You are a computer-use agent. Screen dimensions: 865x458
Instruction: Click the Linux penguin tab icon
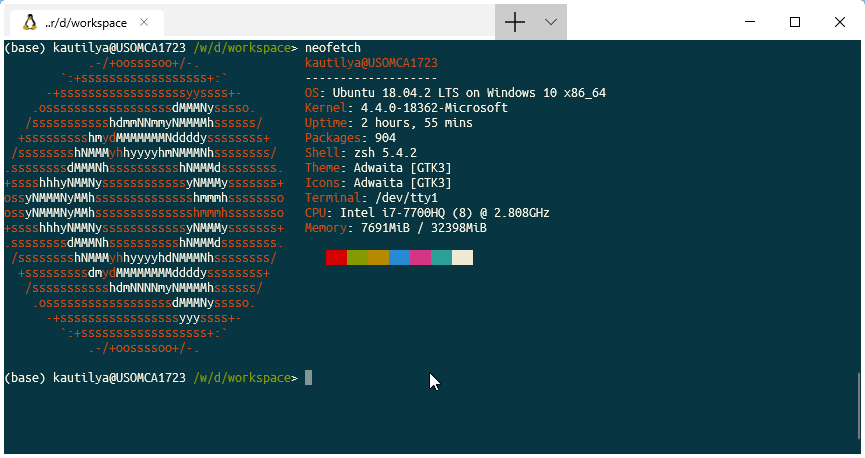pyautogui.click(x=30, y=23)
